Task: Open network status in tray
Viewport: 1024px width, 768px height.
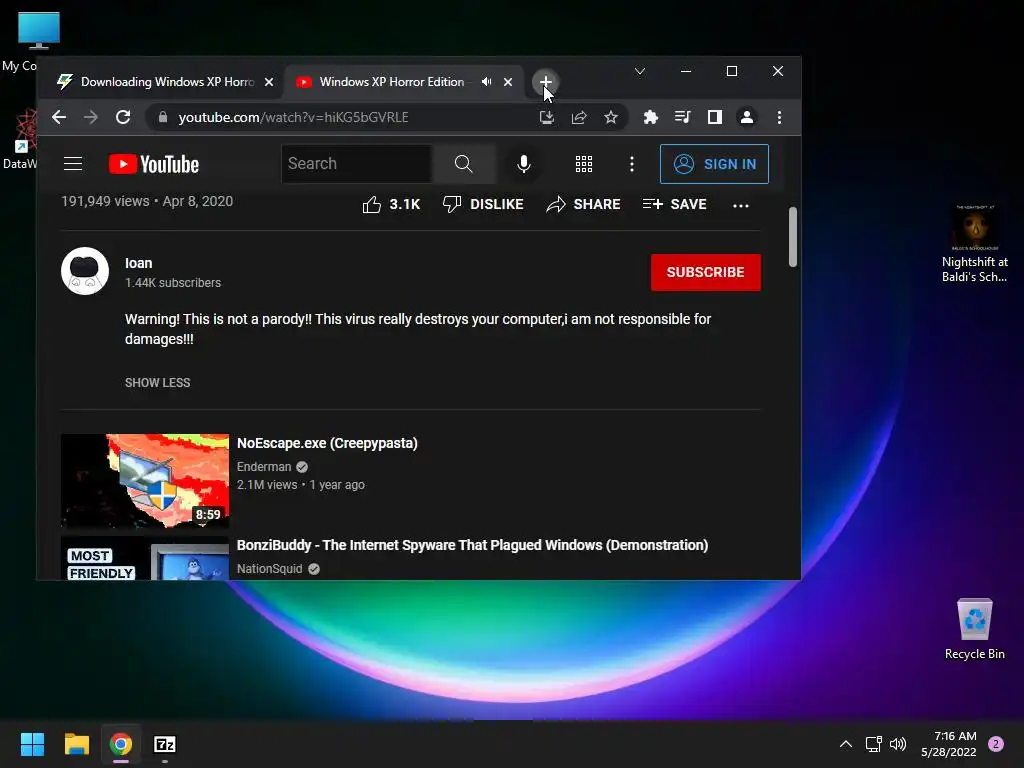Action: (873, 744)
